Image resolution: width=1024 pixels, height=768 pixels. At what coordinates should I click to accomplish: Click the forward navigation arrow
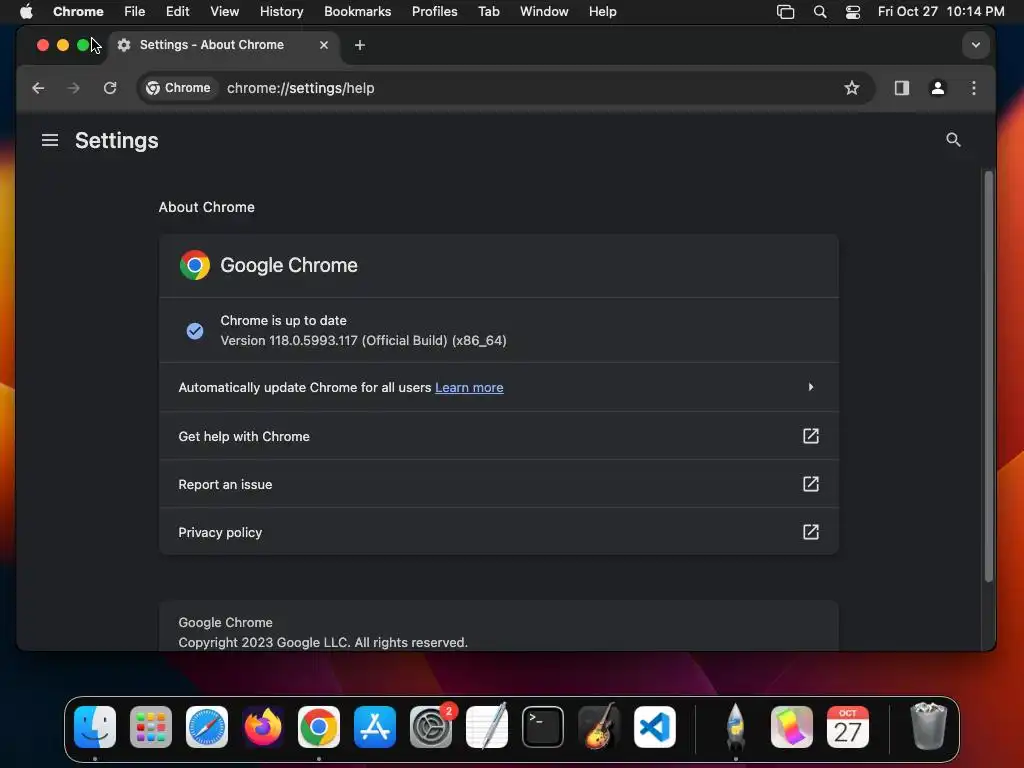click(x=73, y=88)
